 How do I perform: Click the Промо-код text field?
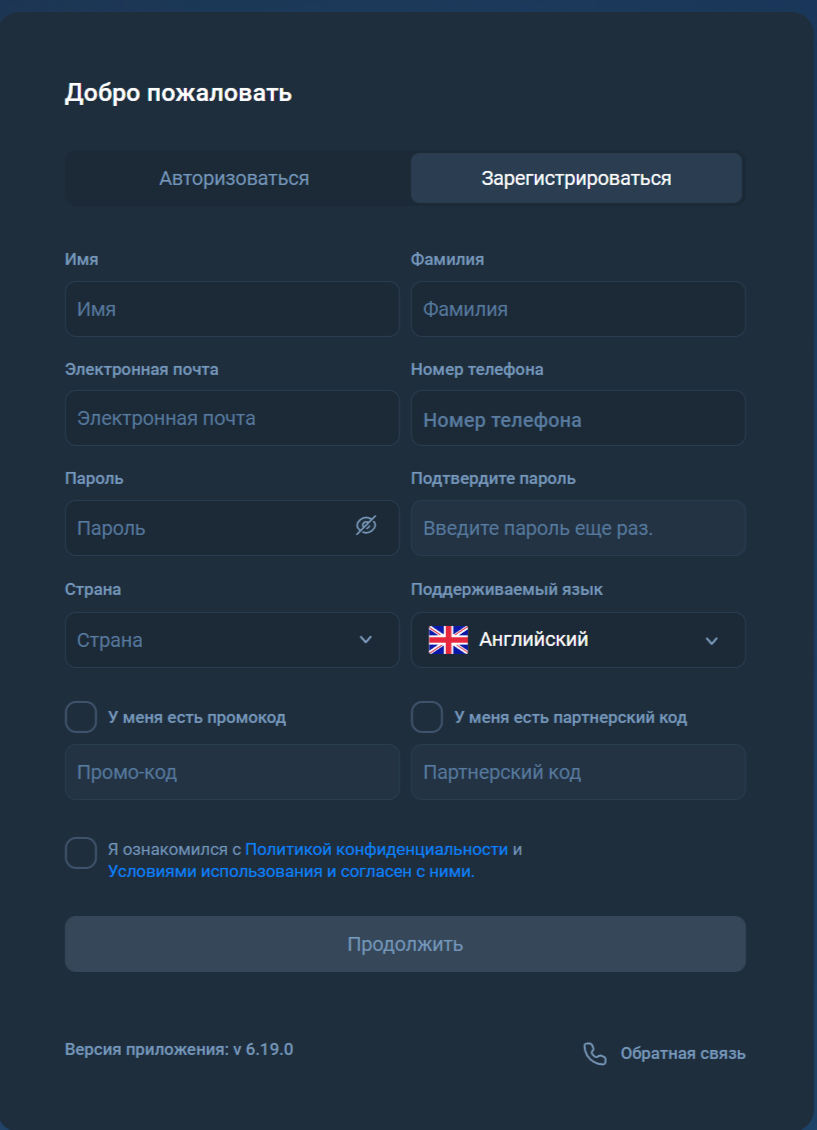[232, 772]
